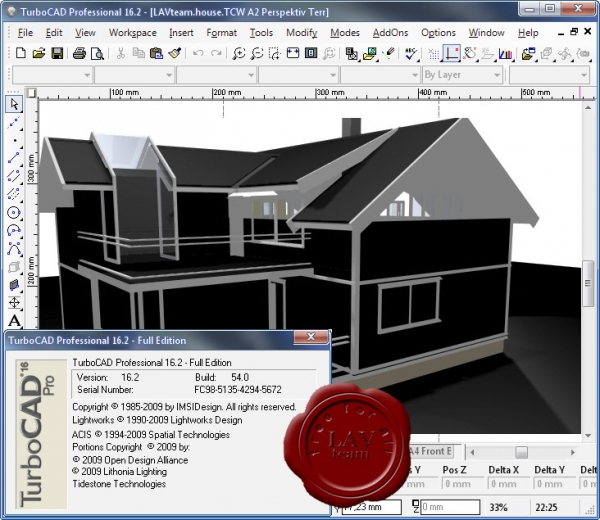Choose the Arc tool

[15, 230]
